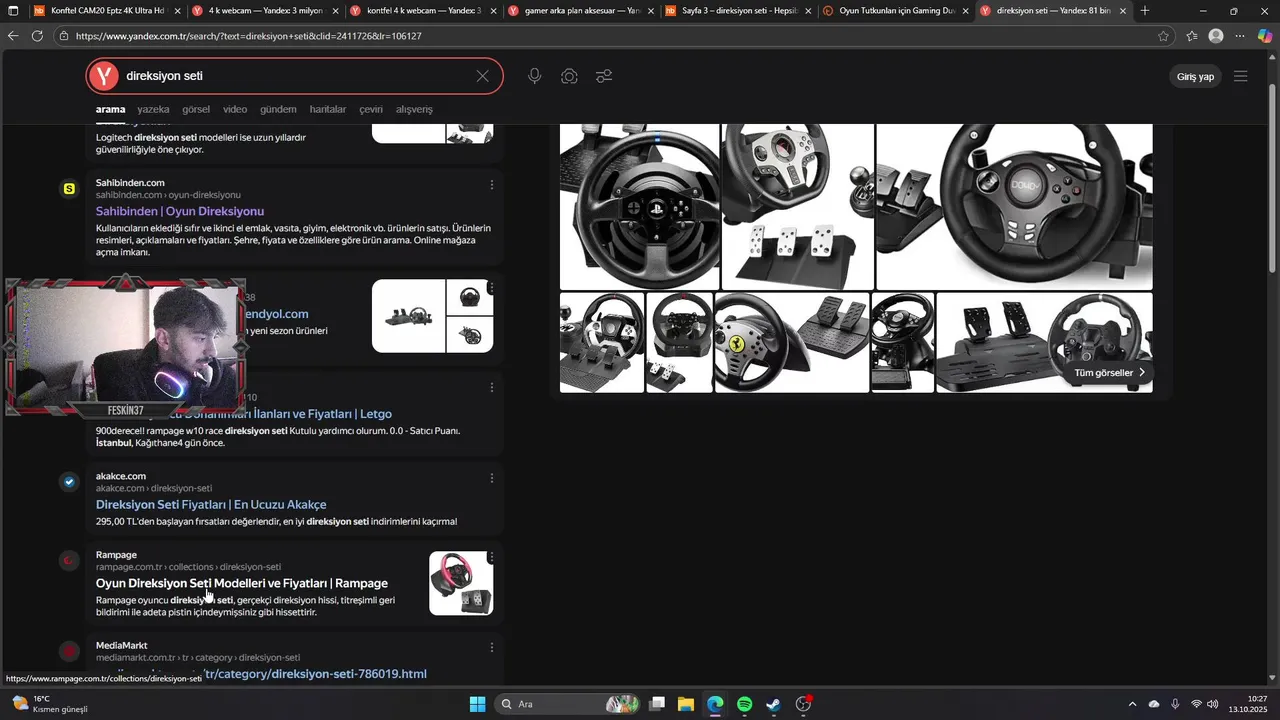Switch to haritalar tab
Screen dimensions: 1280x720
click(x=328, y=109)
